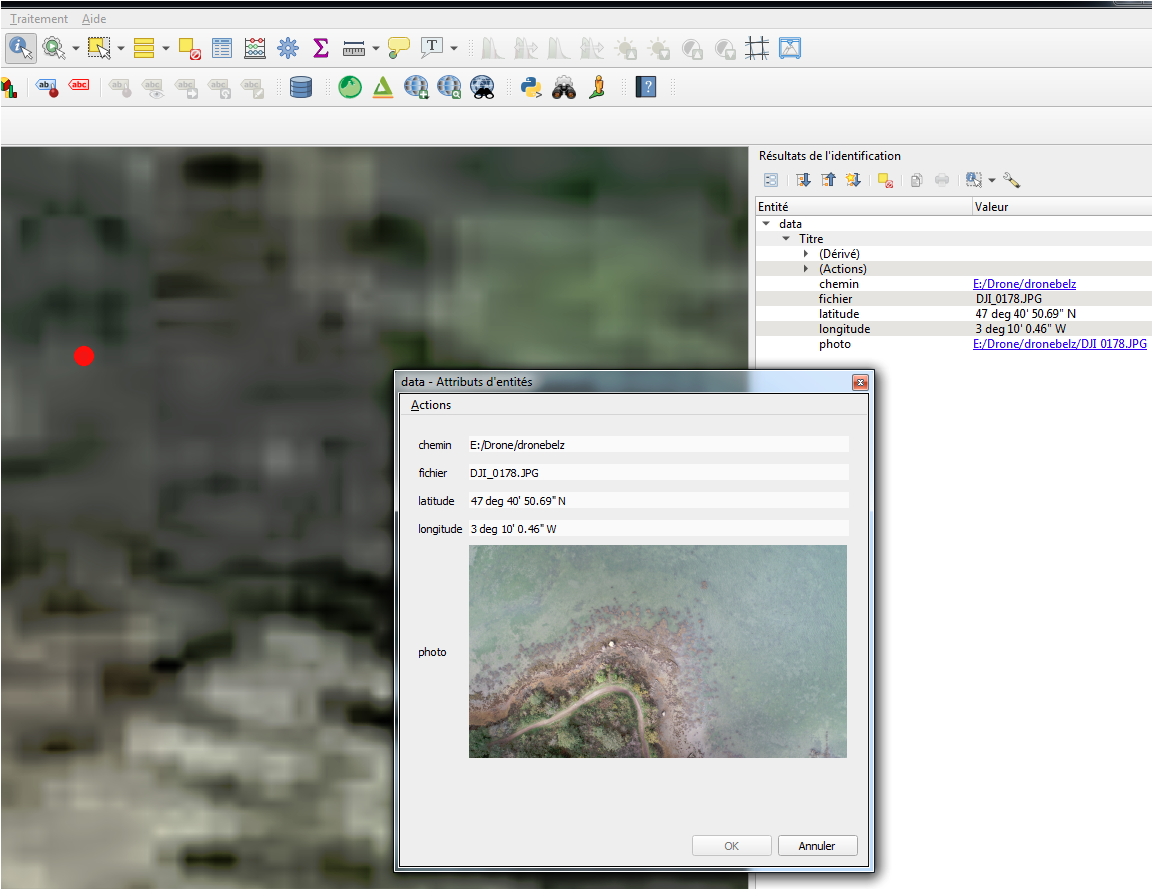Viewport: 1153px width, 890px height.
Task: Click the binoculars search icon
Action: [x=564, y=88]
